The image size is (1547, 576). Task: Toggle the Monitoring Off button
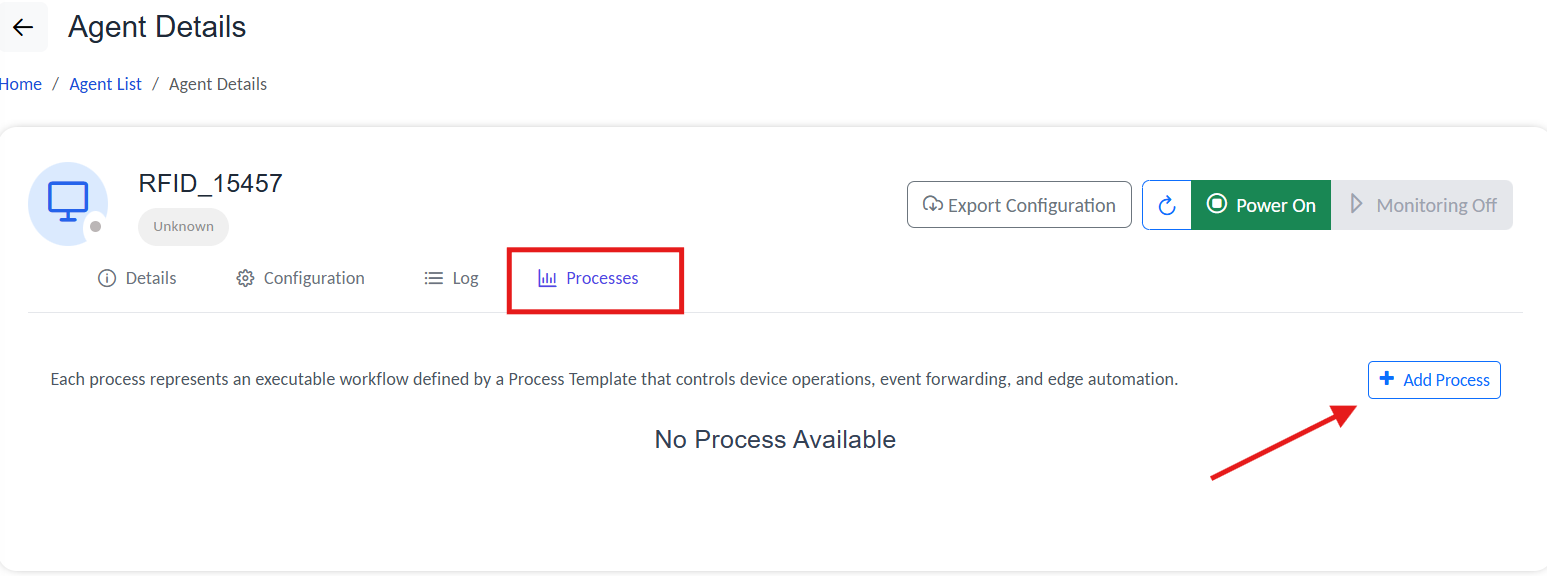coord(1422,205)
